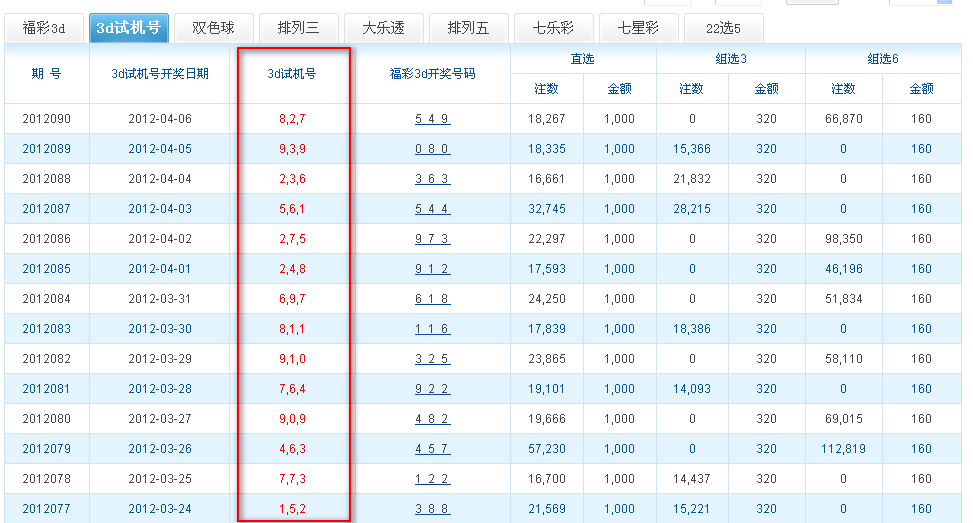
Task: Click the 组选6 group header
Action: coord(883,59)
